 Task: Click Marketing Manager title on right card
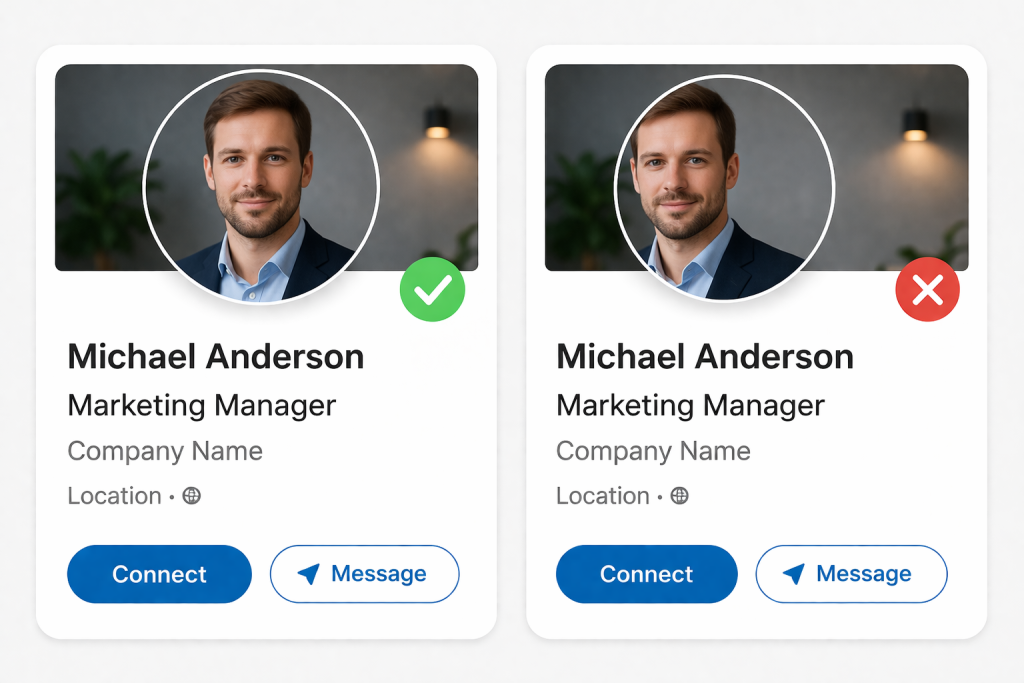[690, 405]
